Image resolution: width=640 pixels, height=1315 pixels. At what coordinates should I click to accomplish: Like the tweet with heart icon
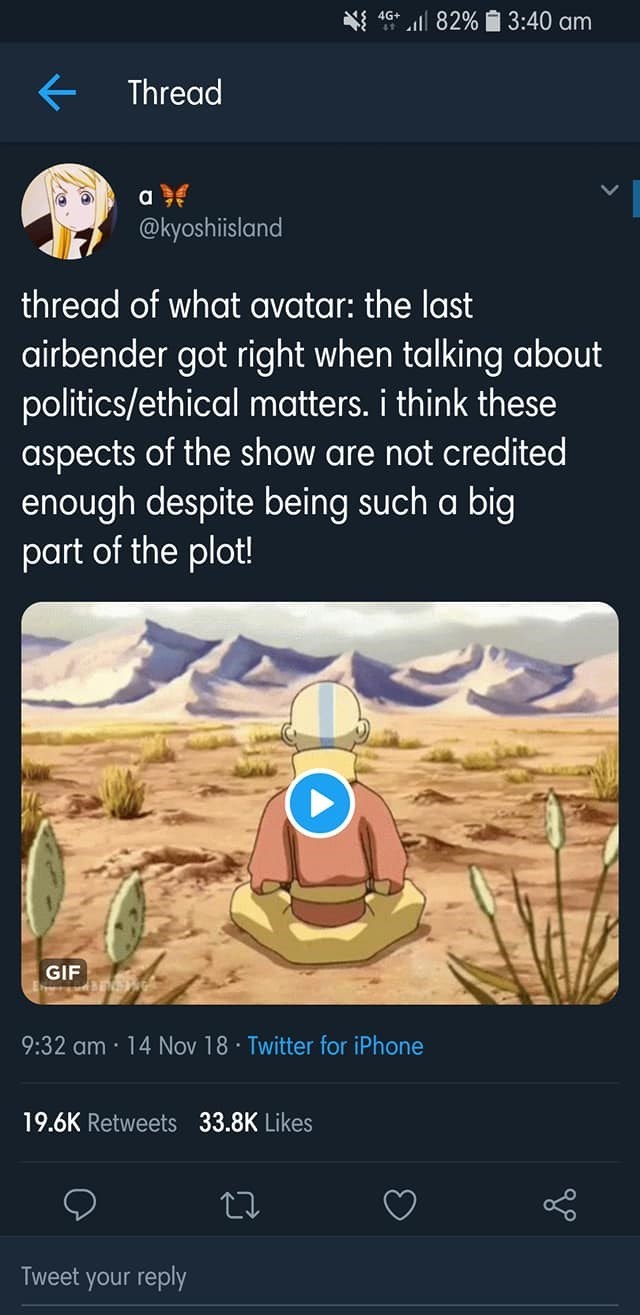pyautogui.click(x=400, y=1205)
